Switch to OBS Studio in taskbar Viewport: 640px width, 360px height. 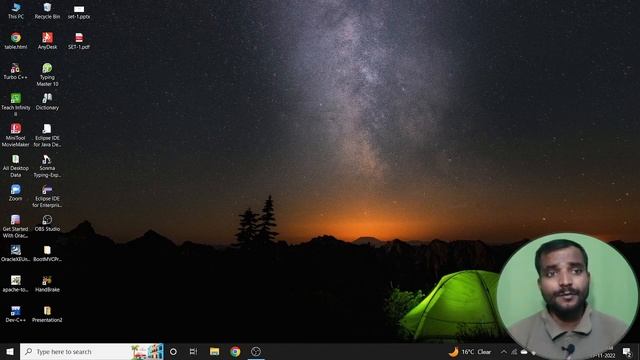(x=256, y=351)
